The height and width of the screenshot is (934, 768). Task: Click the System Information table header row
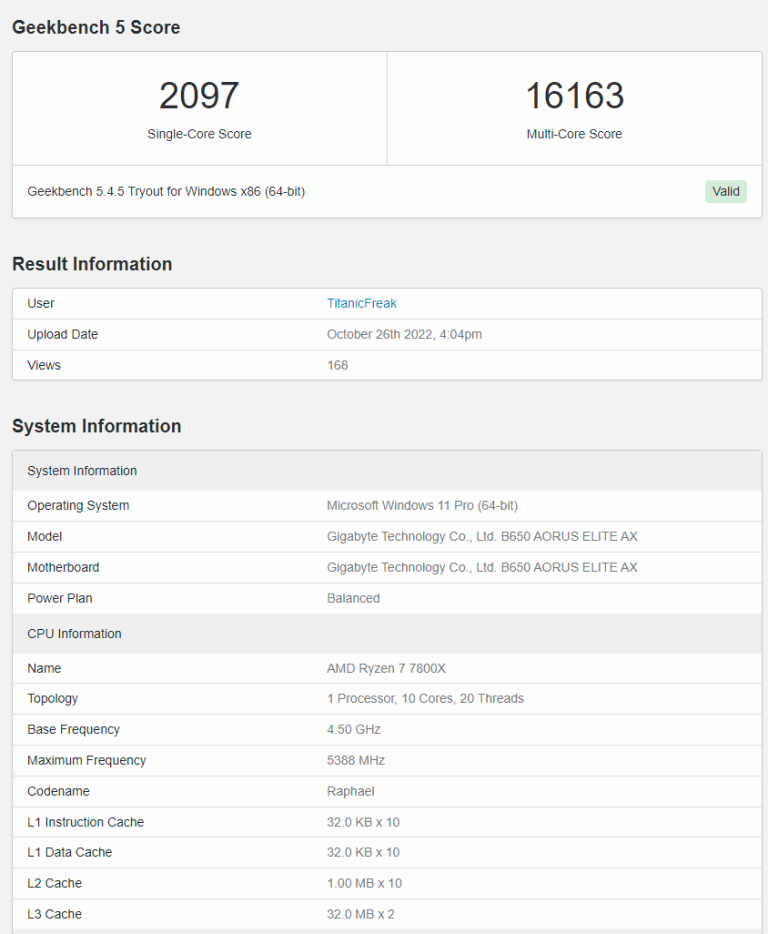387,471
